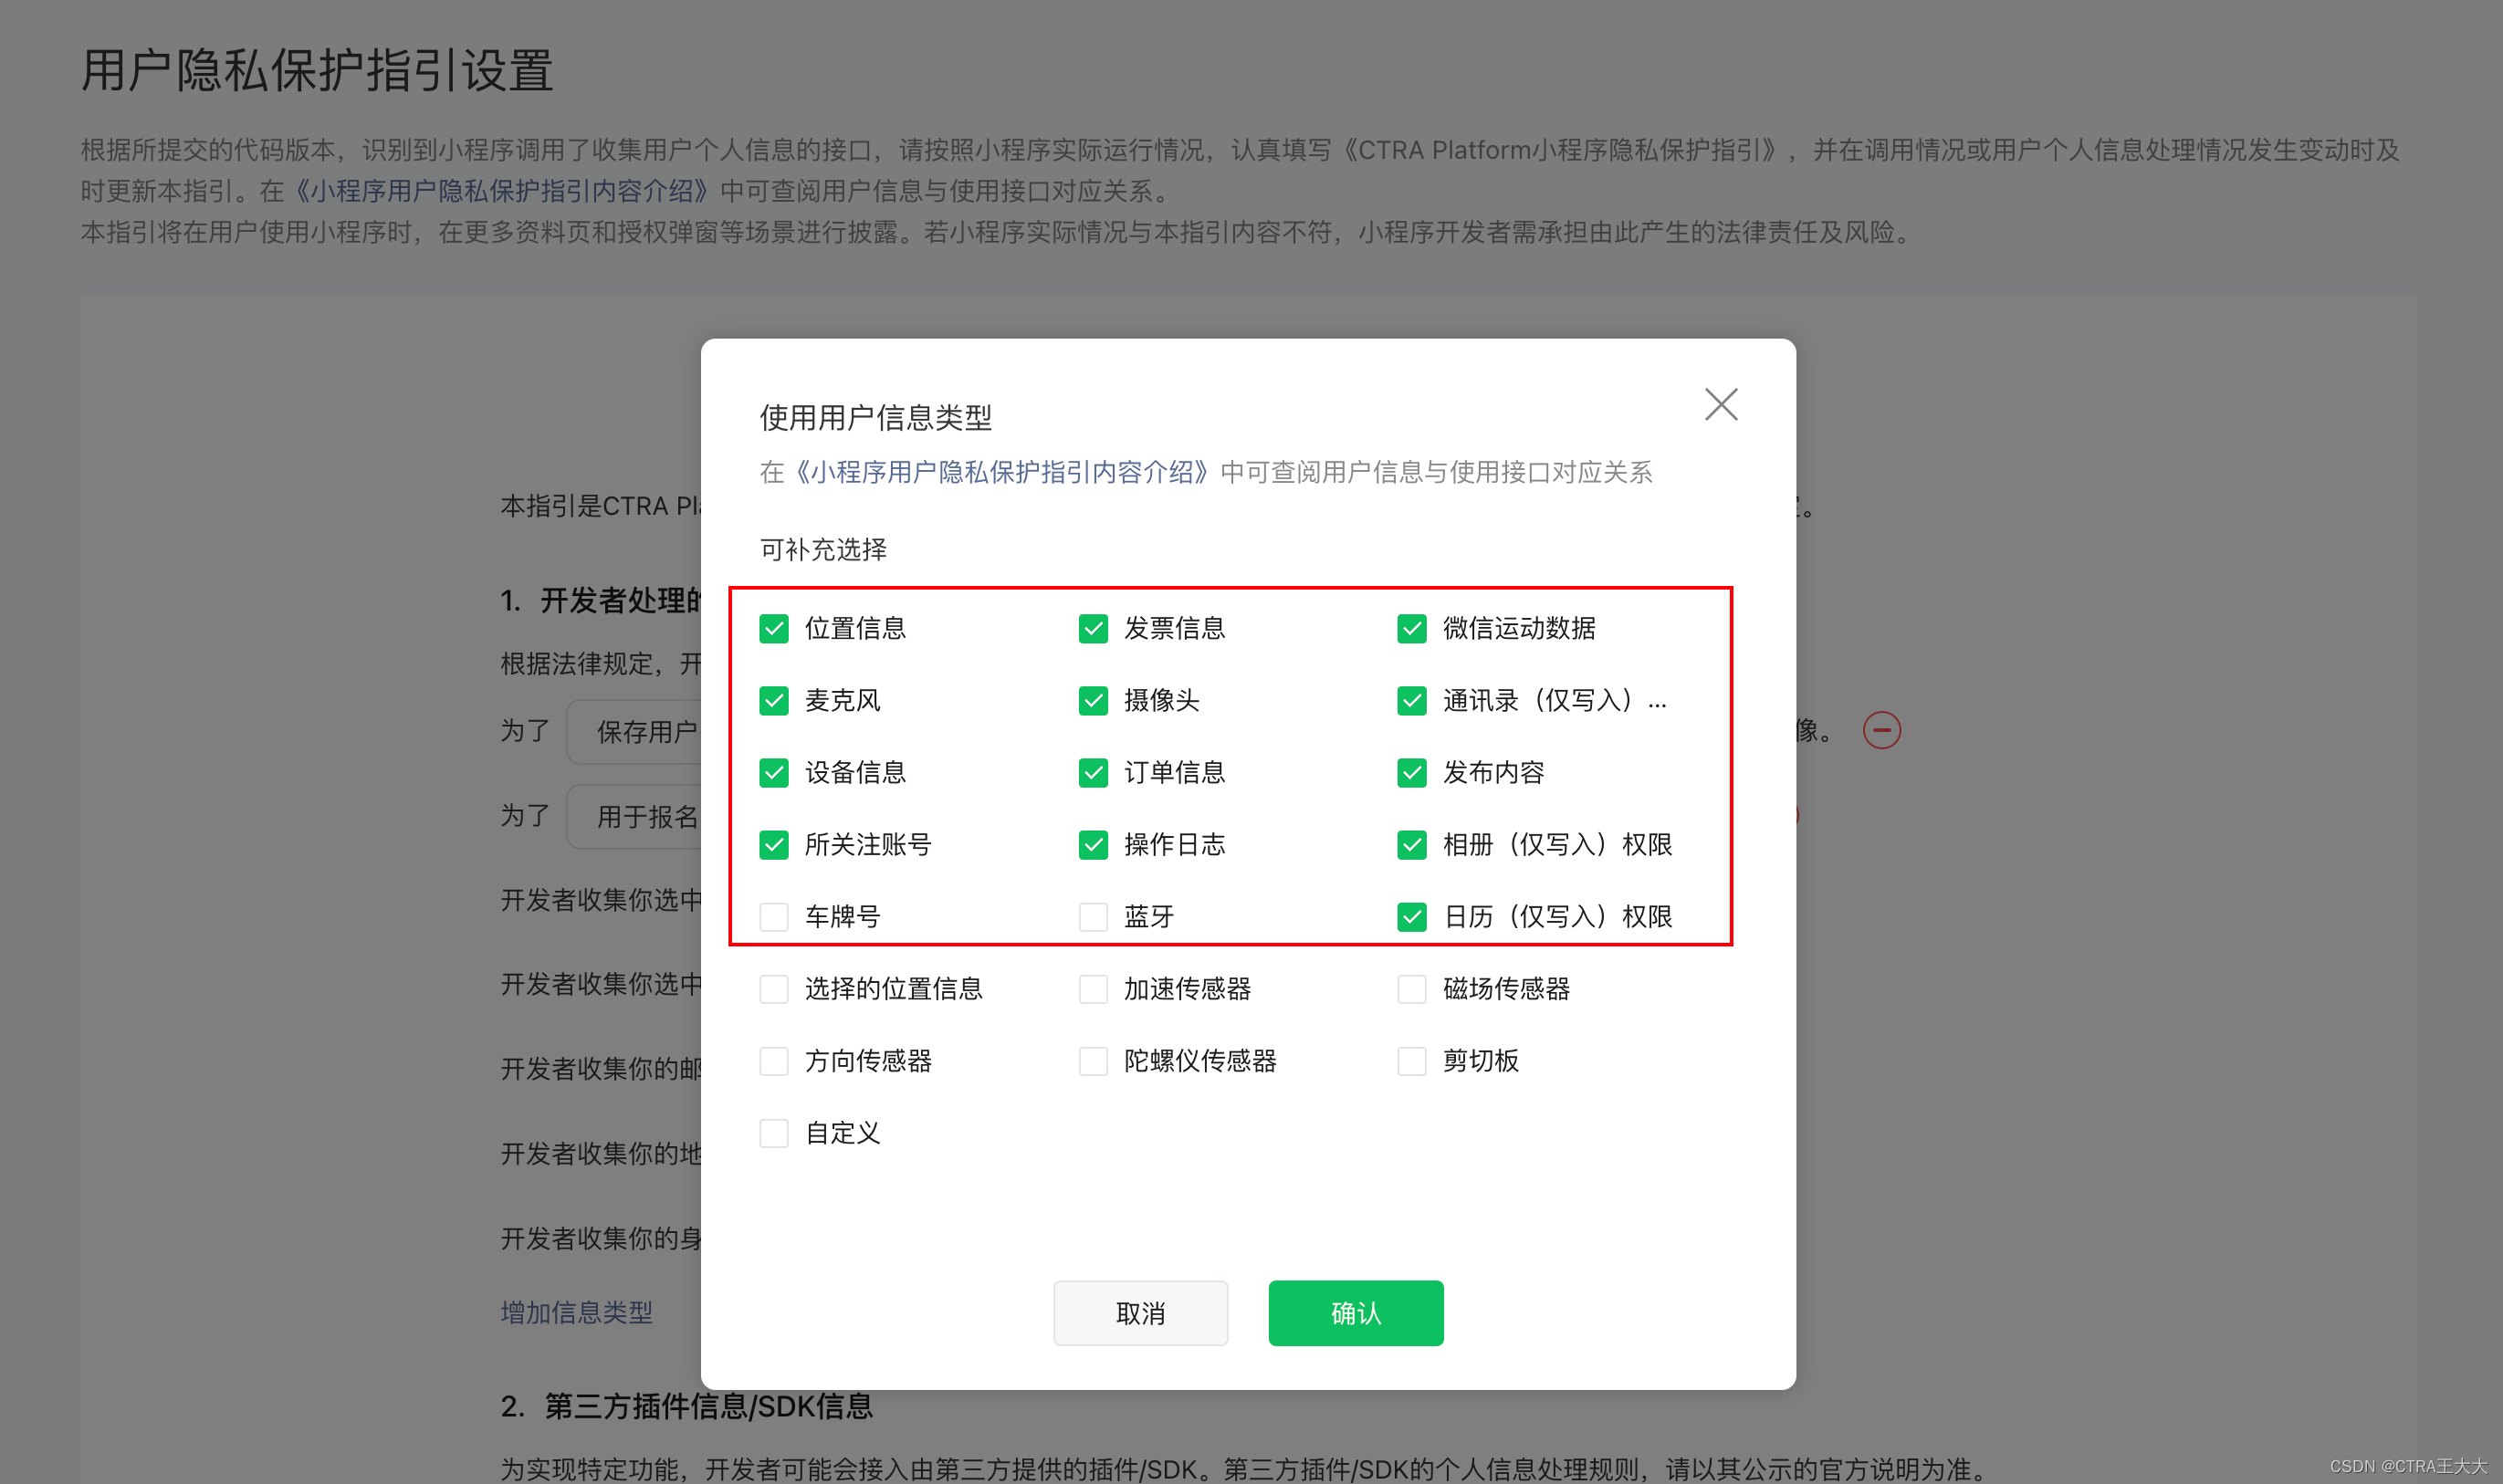2503x1484 pixels.
Task: Check the 选择的位置信息 checkbox
Action: pos(774,989)
